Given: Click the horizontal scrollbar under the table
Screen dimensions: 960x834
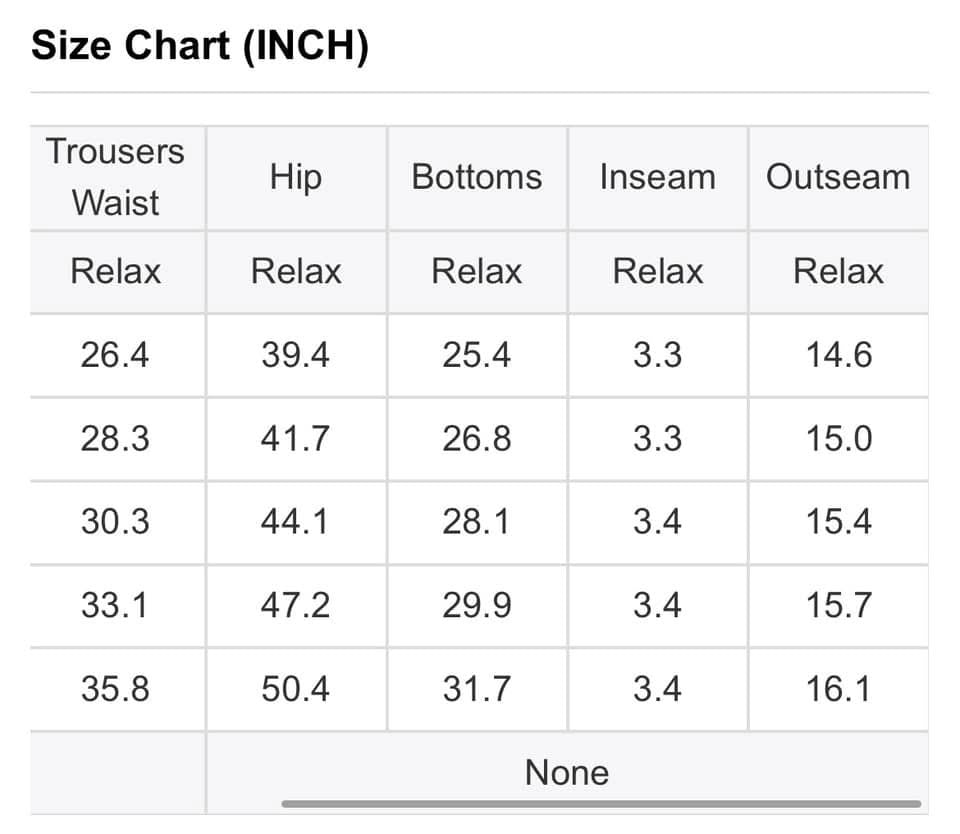Looking at the screenshot, I should coord(600,803).
